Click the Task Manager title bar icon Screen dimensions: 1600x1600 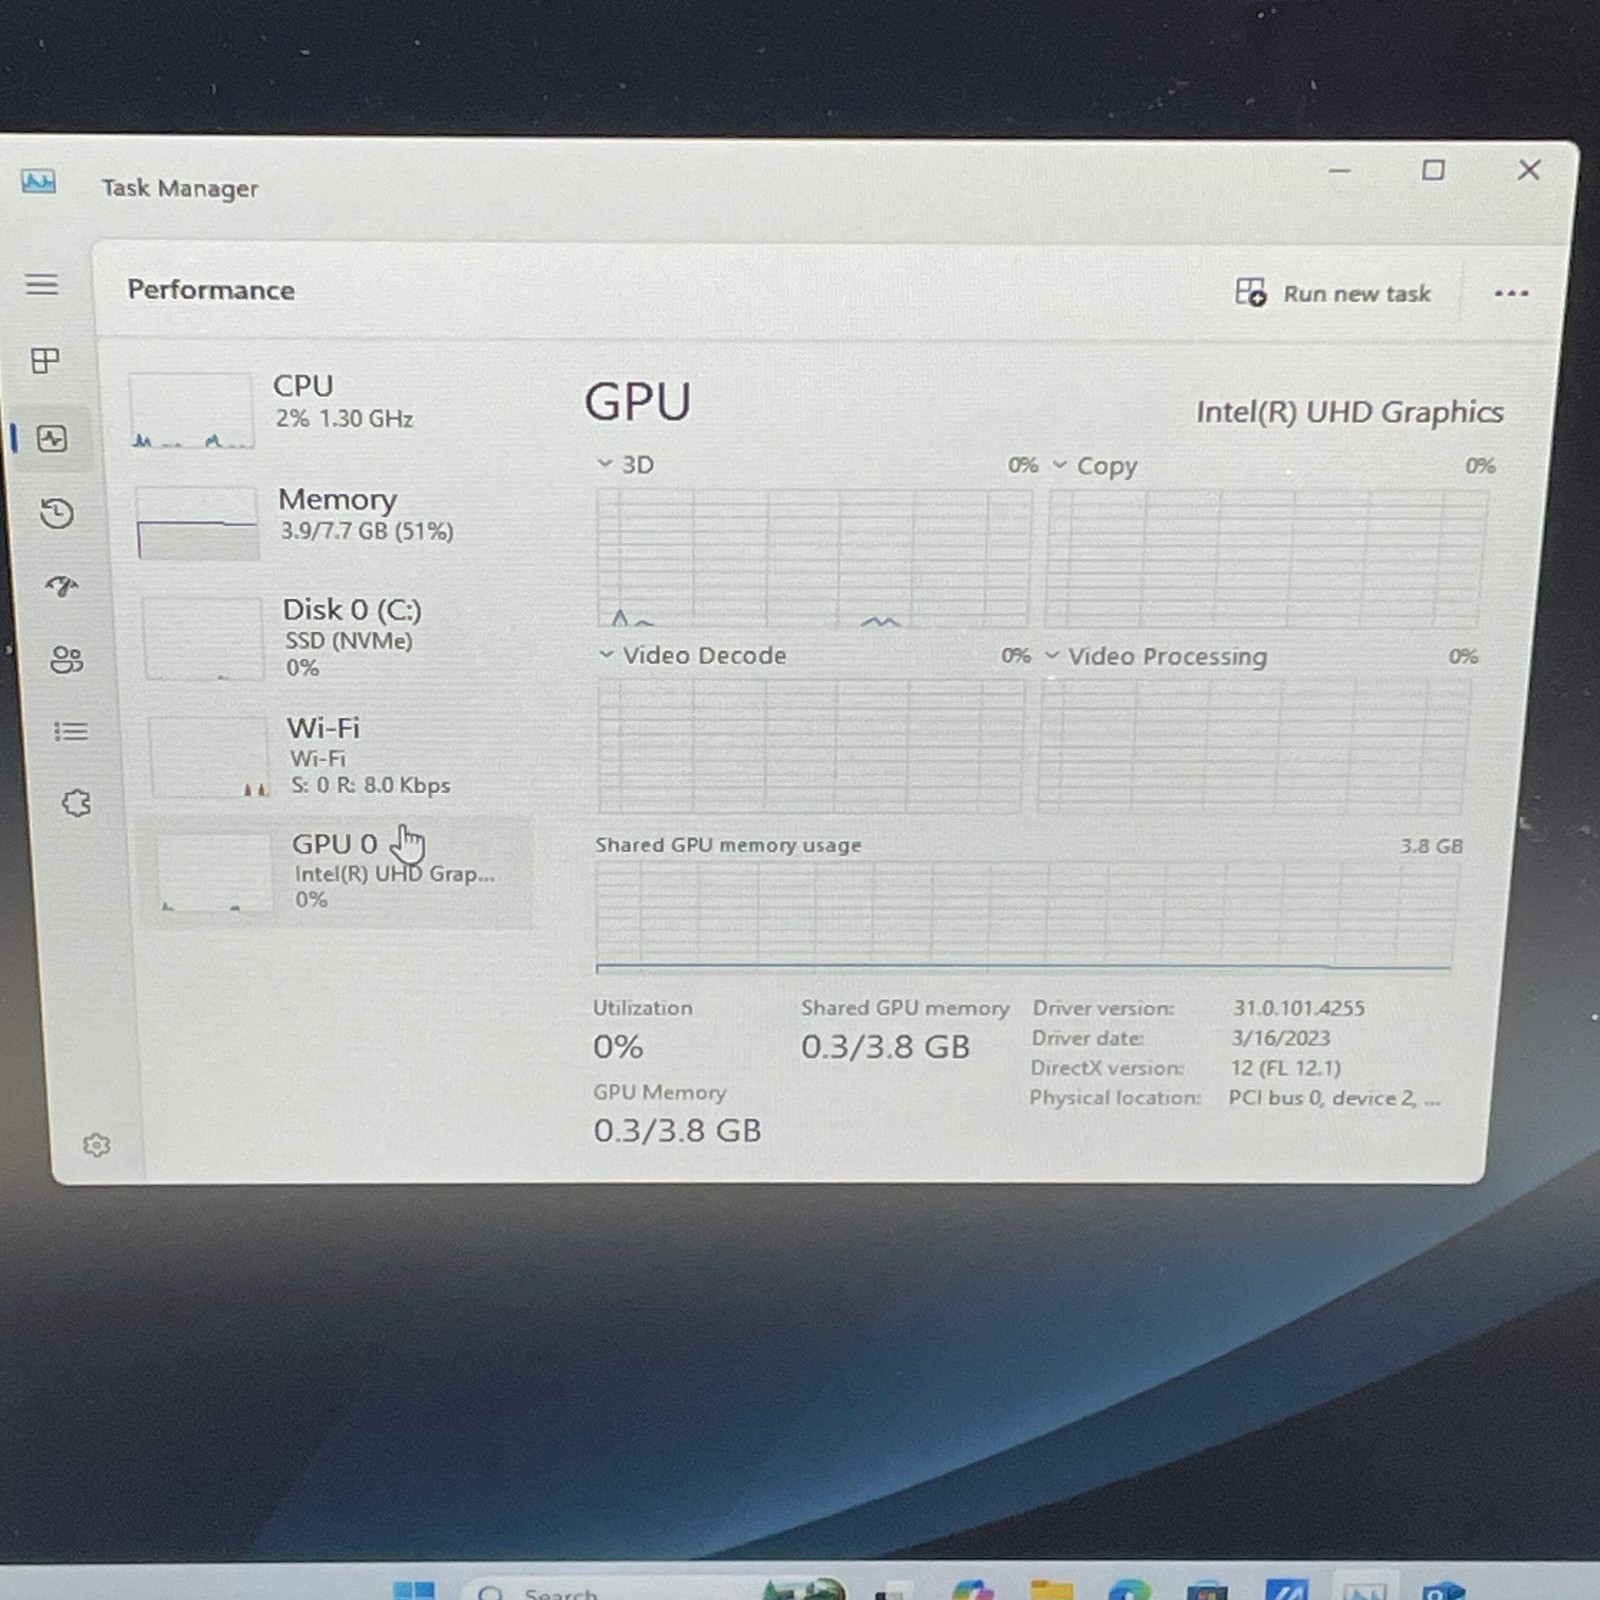39,182
